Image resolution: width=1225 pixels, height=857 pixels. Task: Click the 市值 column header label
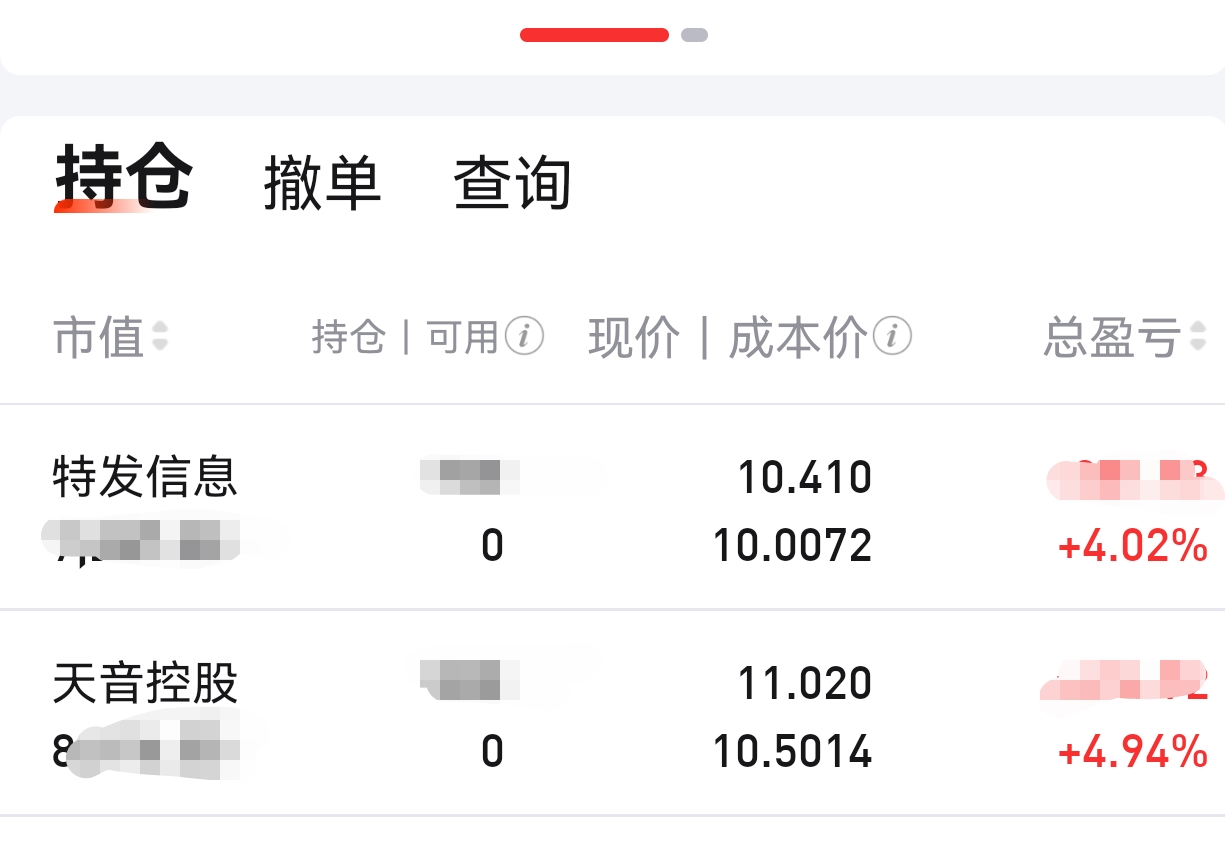98,337
